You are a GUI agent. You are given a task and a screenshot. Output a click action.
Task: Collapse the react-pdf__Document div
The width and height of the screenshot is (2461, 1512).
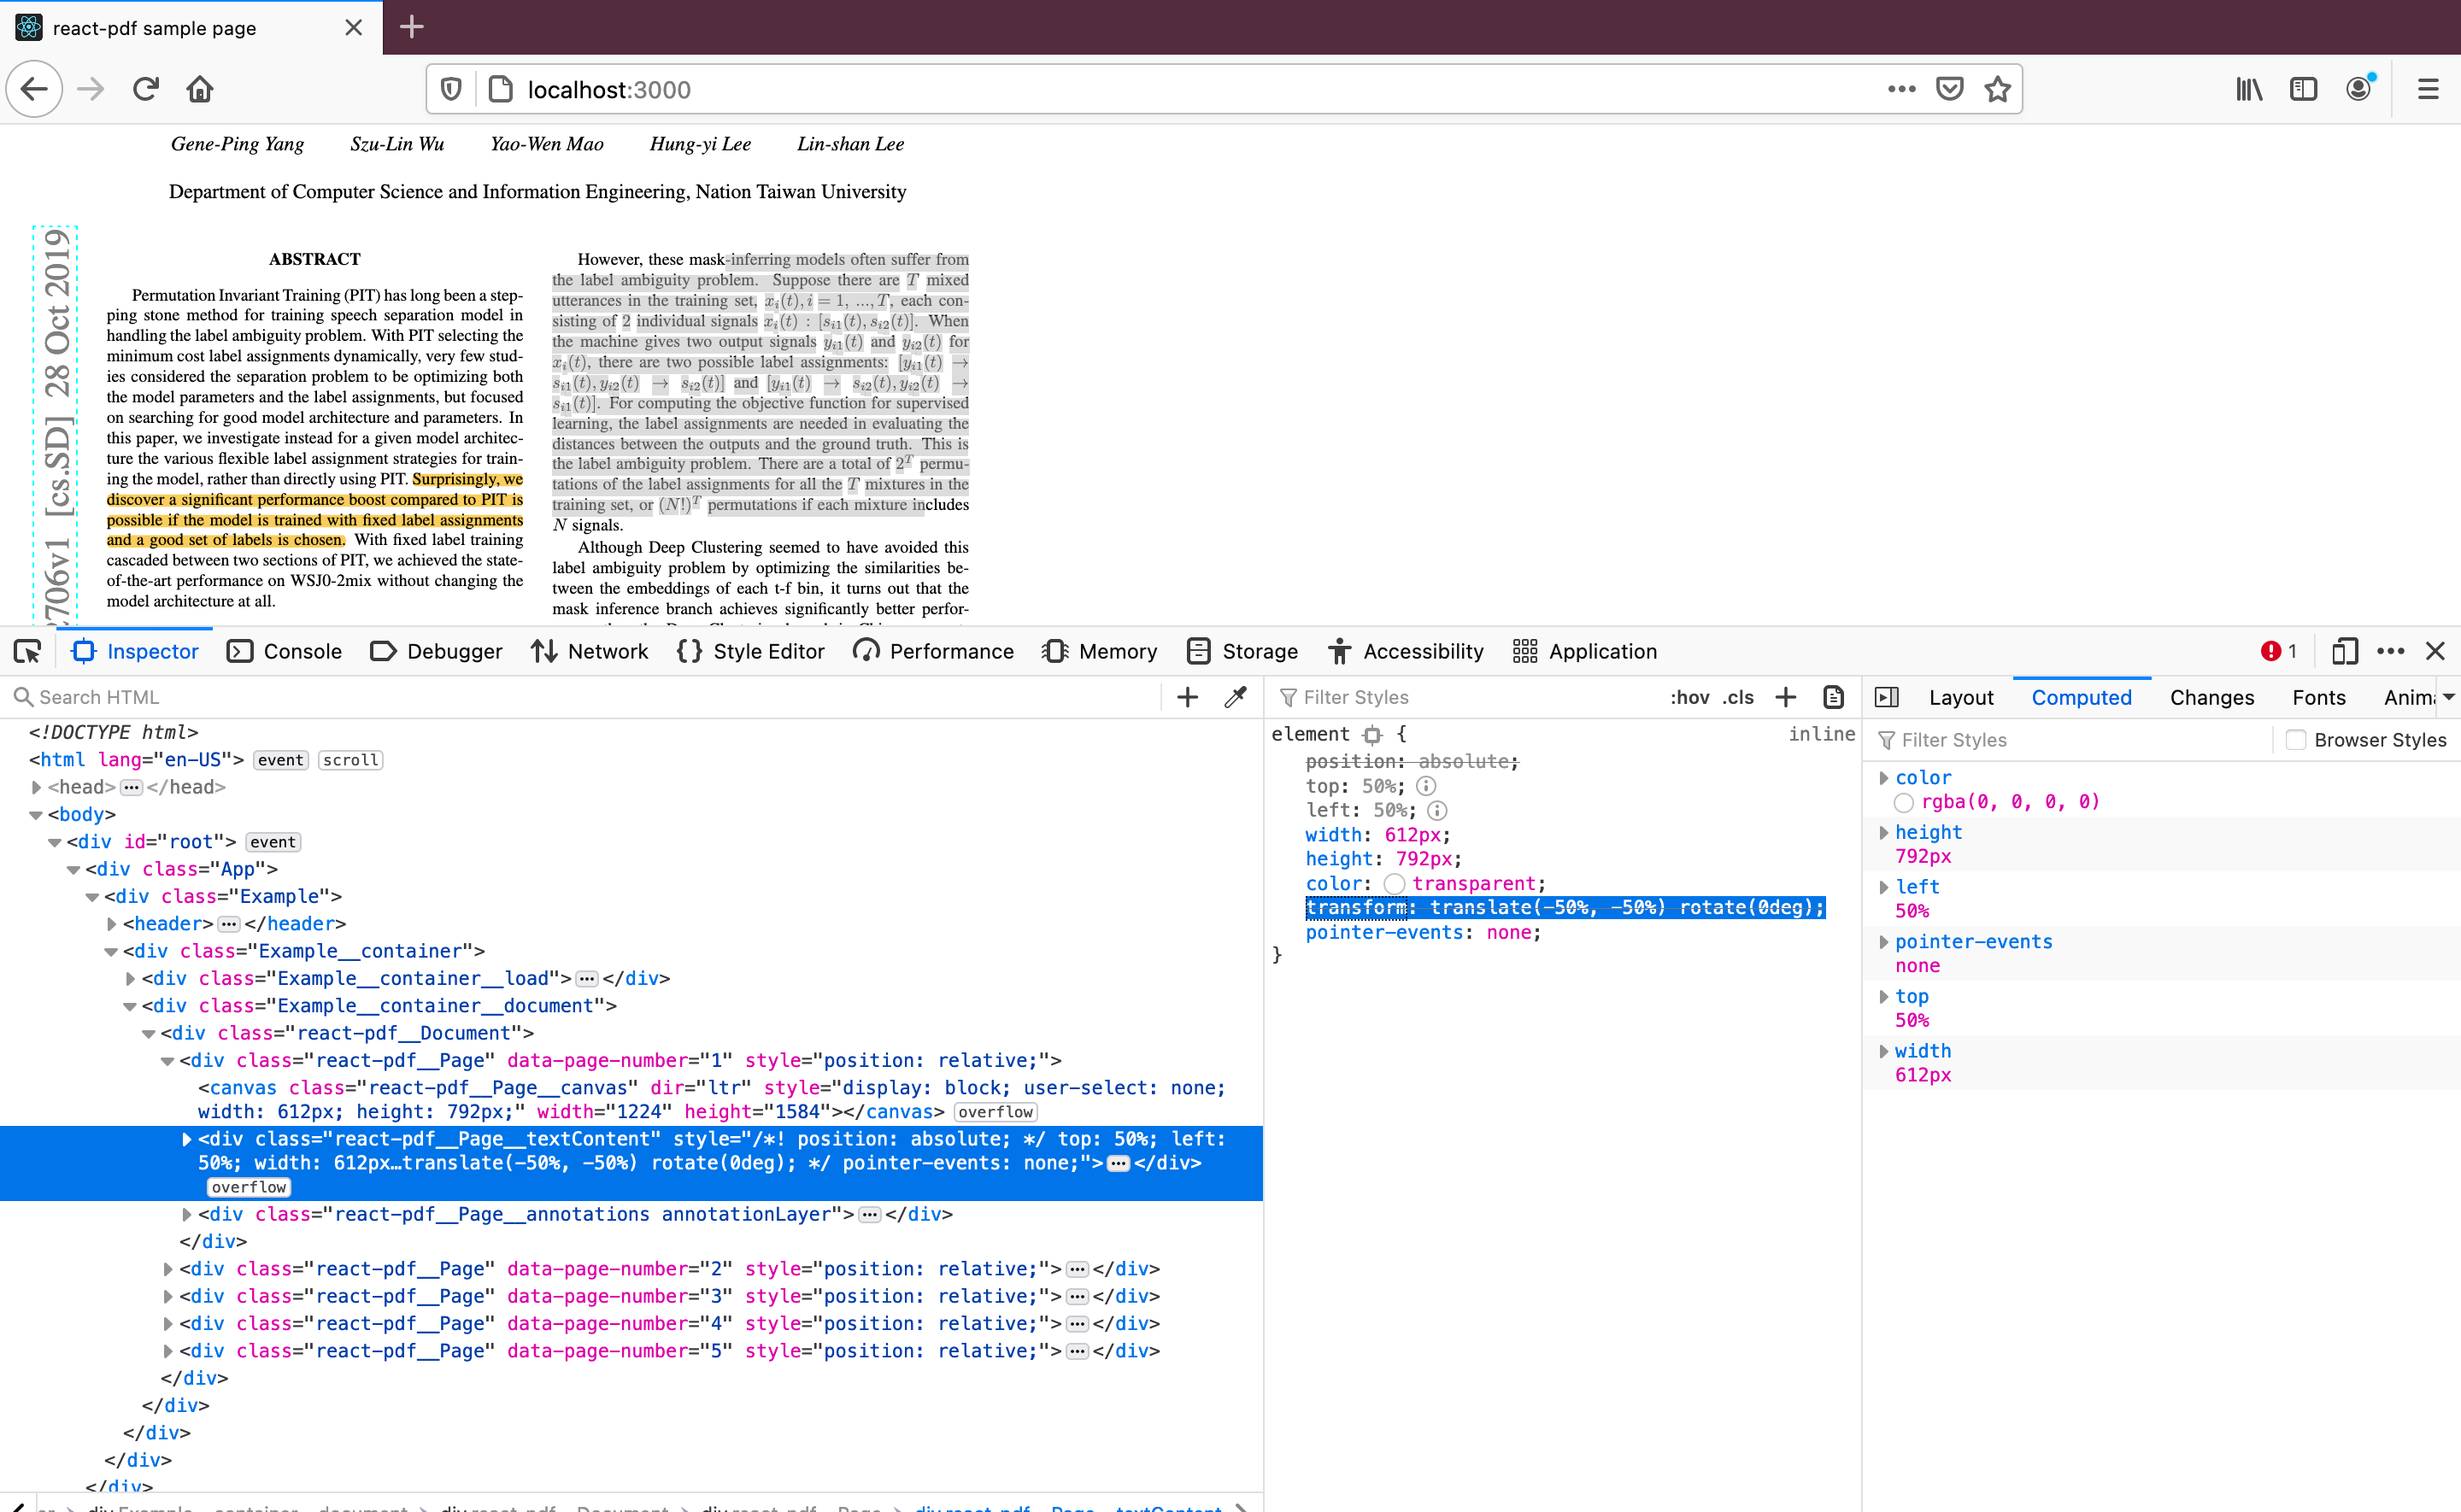pyautogui.click(x=148, y=1033)
